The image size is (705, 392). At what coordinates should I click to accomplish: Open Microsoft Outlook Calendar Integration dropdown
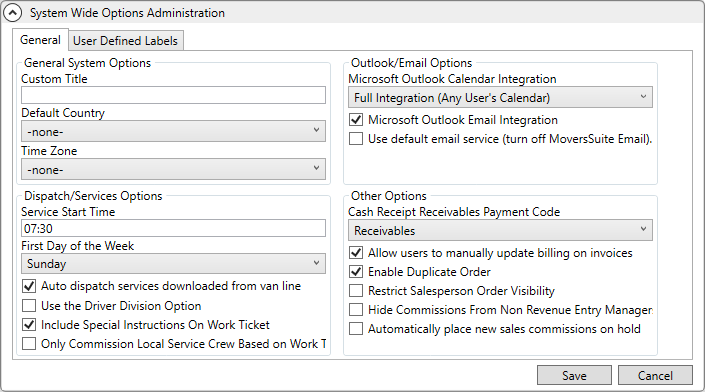click(500, 98)
